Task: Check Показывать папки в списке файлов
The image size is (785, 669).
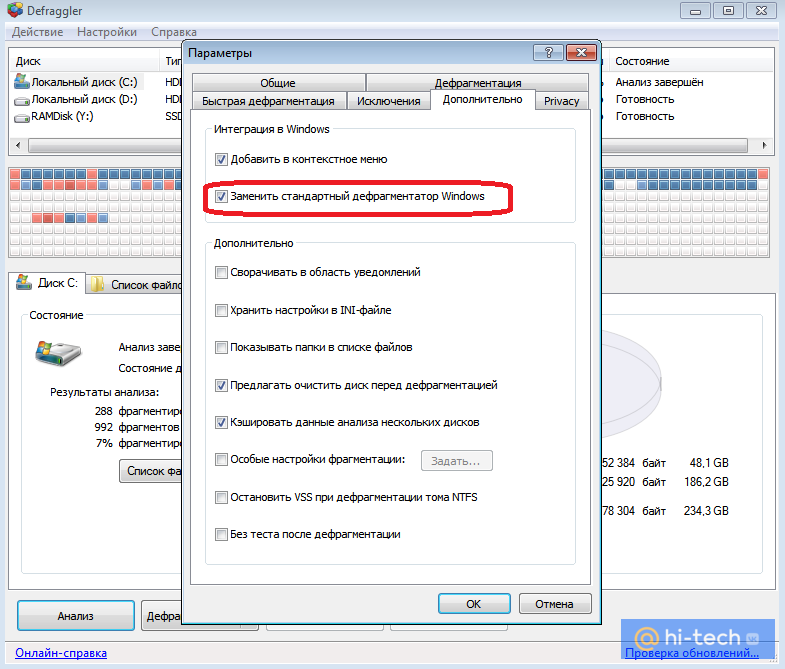Action: click(221, 348)
